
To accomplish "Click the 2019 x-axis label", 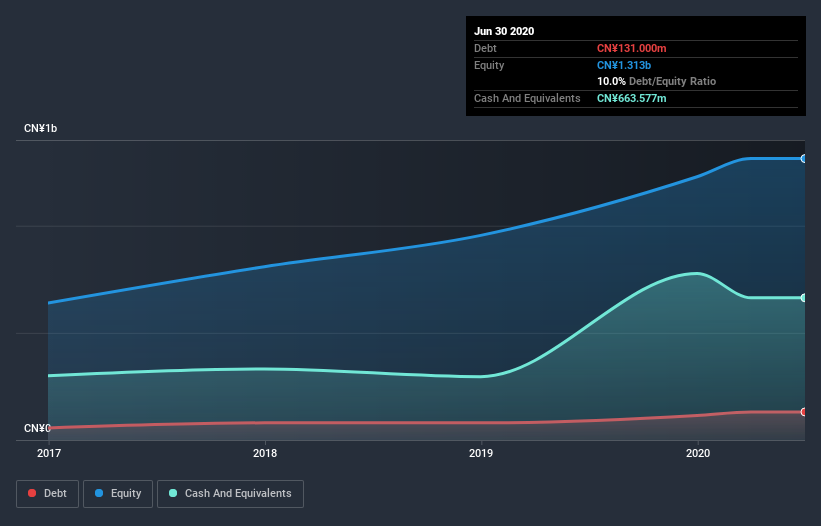I will [x=481, y=453].
